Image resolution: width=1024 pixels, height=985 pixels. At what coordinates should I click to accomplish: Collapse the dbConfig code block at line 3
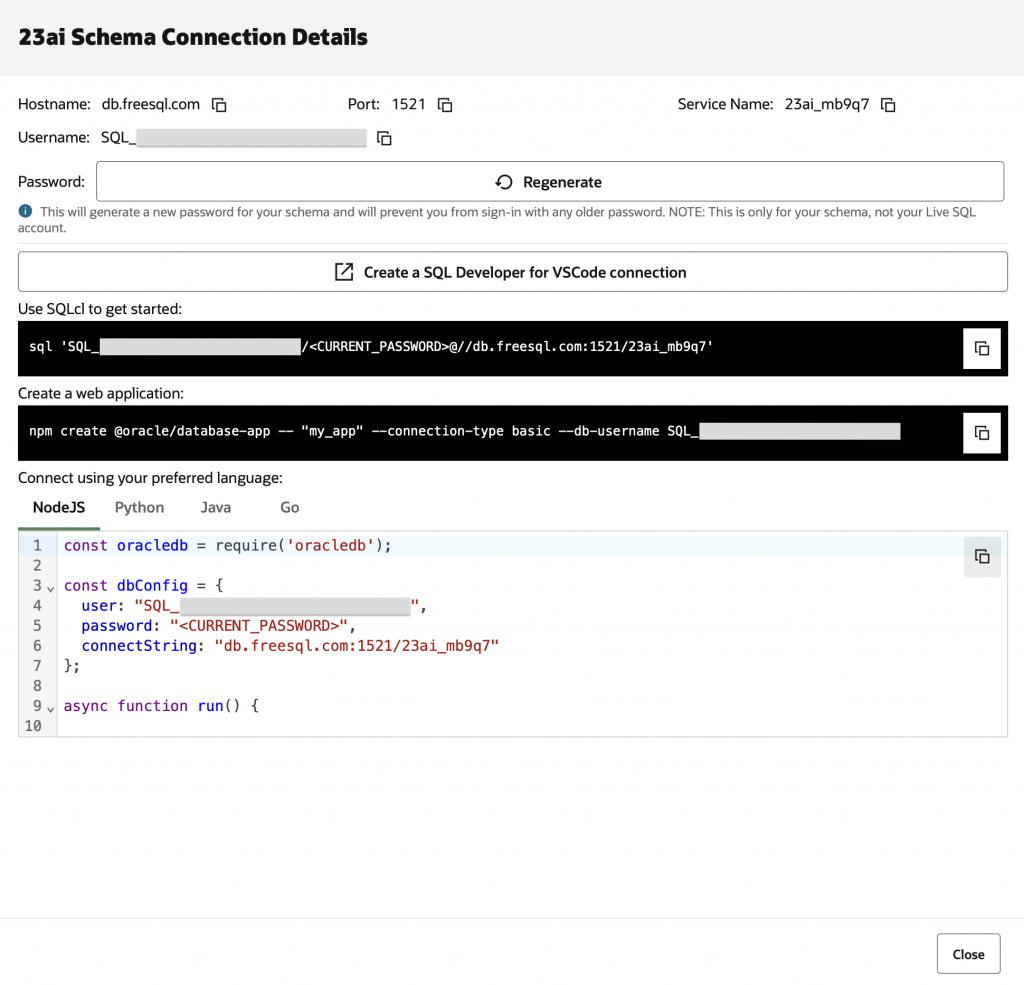click(x=50, y=586)
